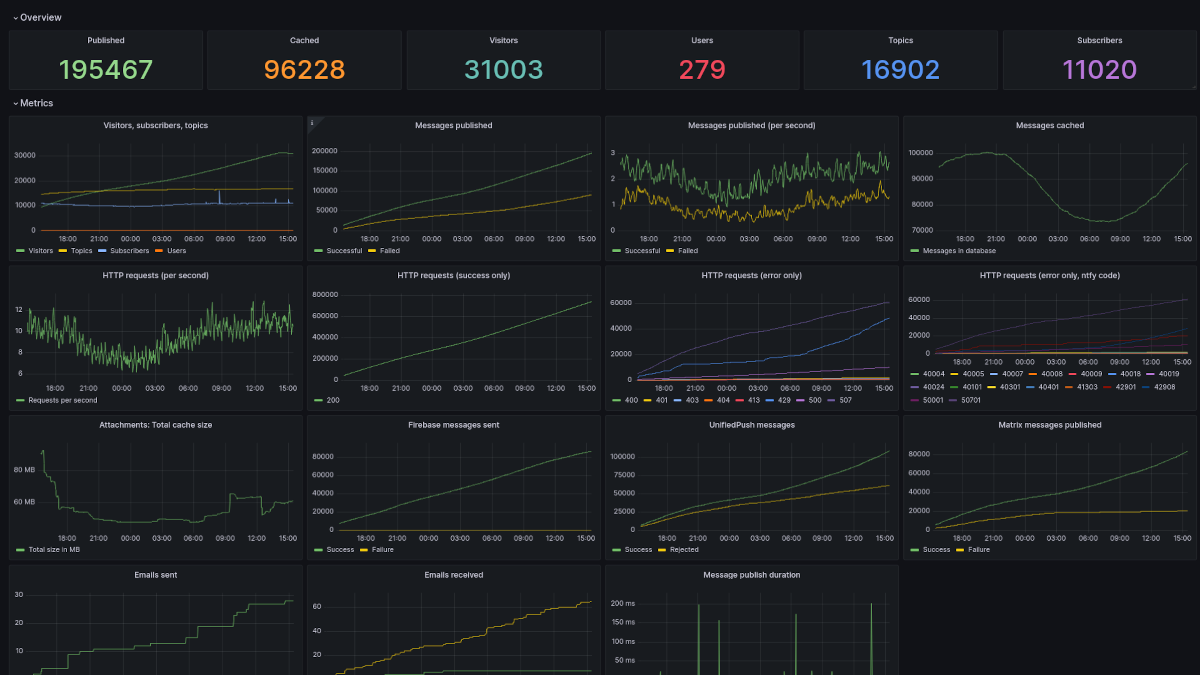Open Emails sent panel title menu
Image resolution: width=1200 pixels, height=675 pixels.
coord(155,575)
